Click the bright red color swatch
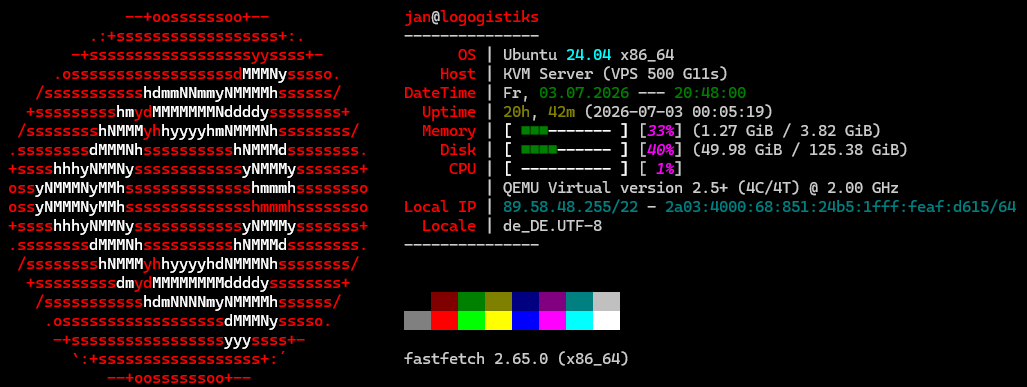The width and height of the screenshot is (1027, 387). point(444,320)
